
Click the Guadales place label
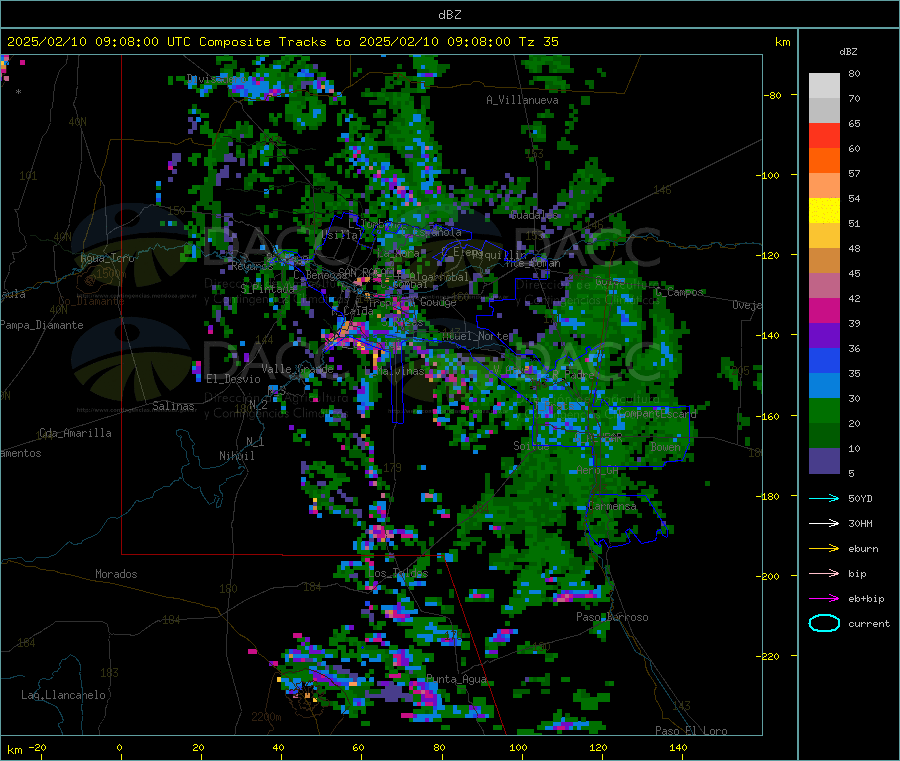coord(534,215)
